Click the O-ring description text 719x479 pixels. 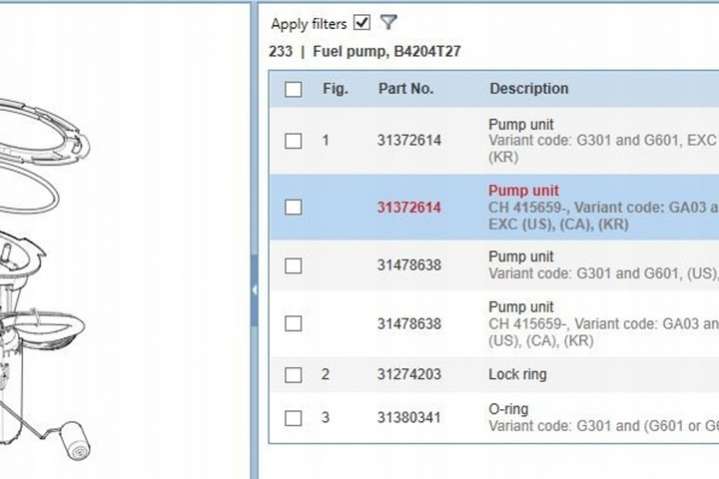click(x=509, y=409)
